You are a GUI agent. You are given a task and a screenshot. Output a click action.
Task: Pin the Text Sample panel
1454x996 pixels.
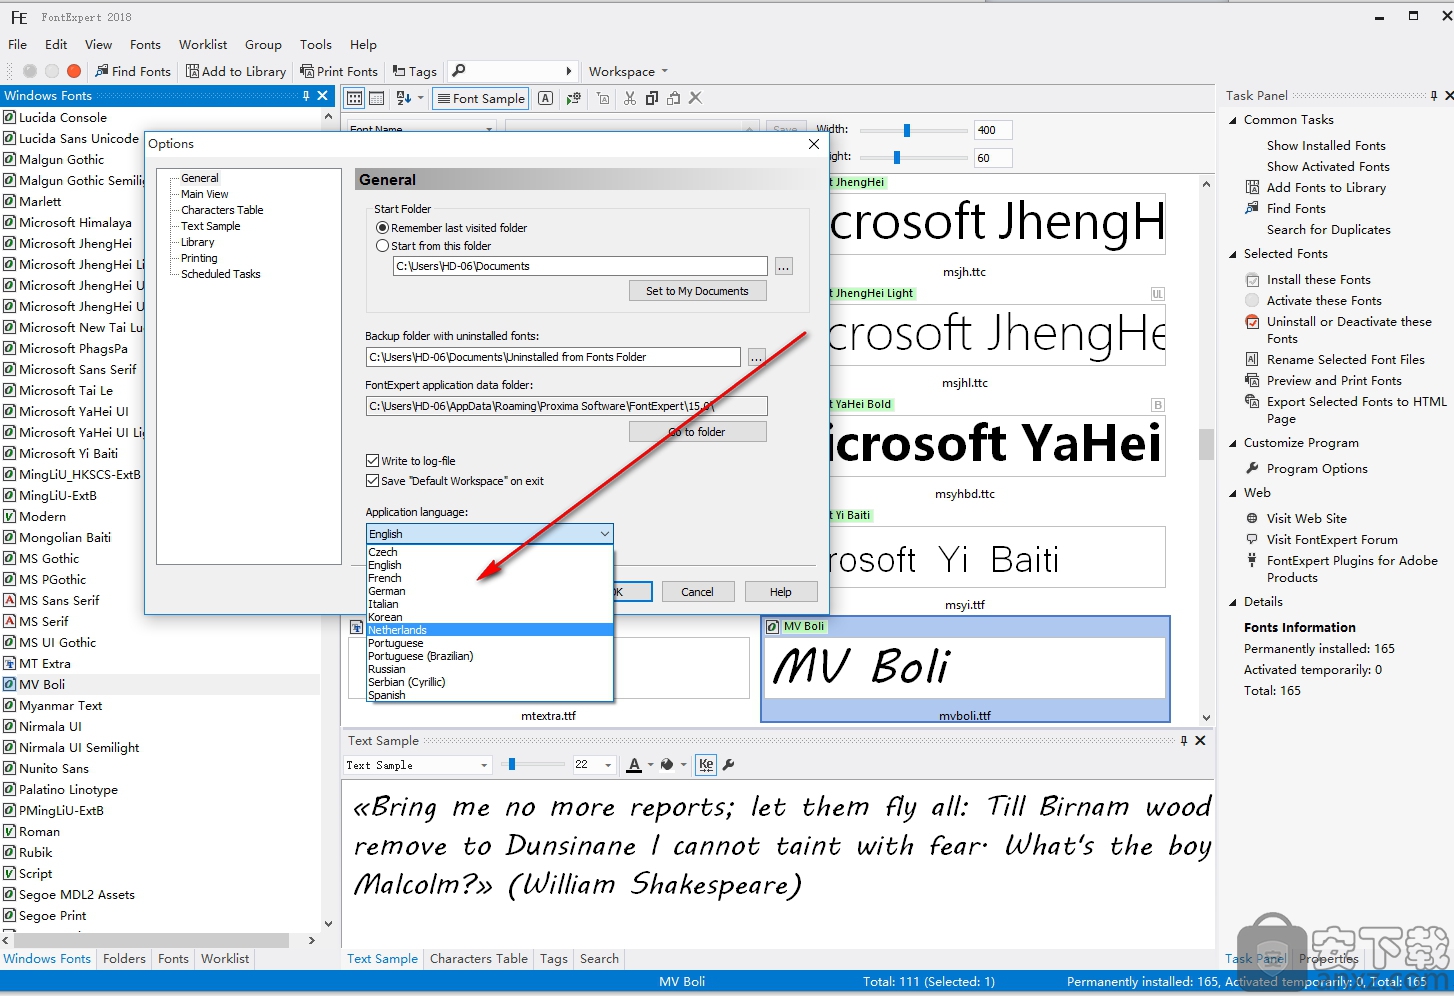(x=1184, y=741)
